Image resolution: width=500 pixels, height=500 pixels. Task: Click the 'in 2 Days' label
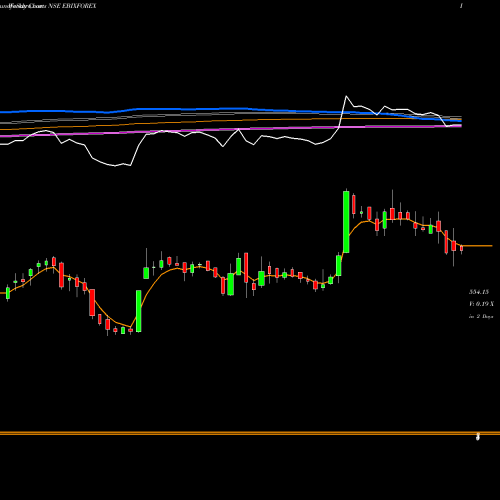coord(481,316)
